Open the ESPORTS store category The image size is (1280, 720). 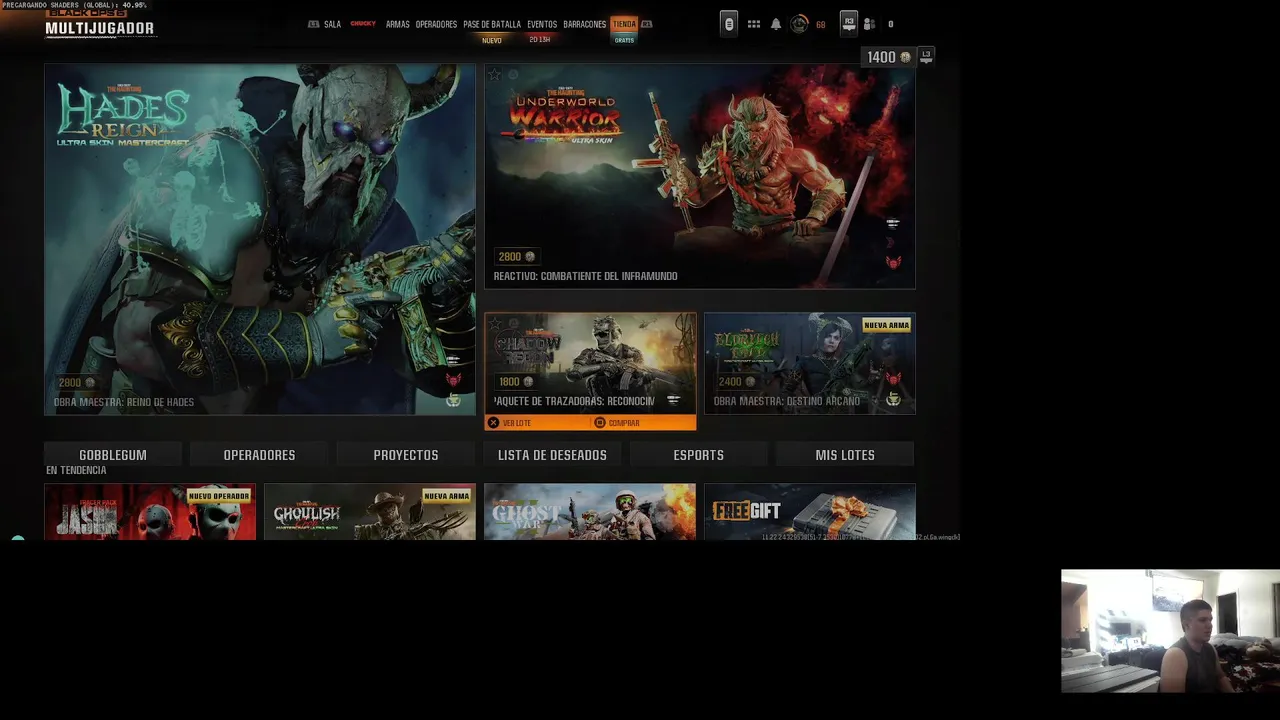[x=698, y=455]
